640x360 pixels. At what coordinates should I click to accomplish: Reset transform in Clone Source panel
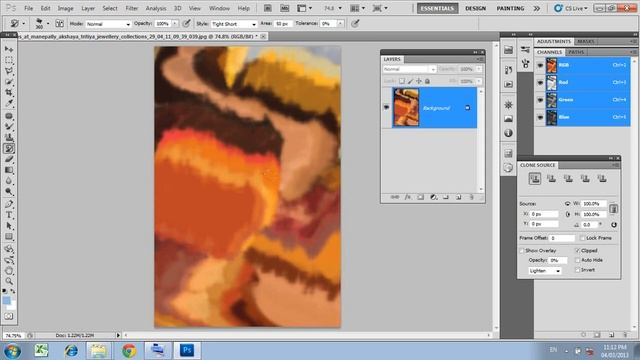(x=613, y=224)
